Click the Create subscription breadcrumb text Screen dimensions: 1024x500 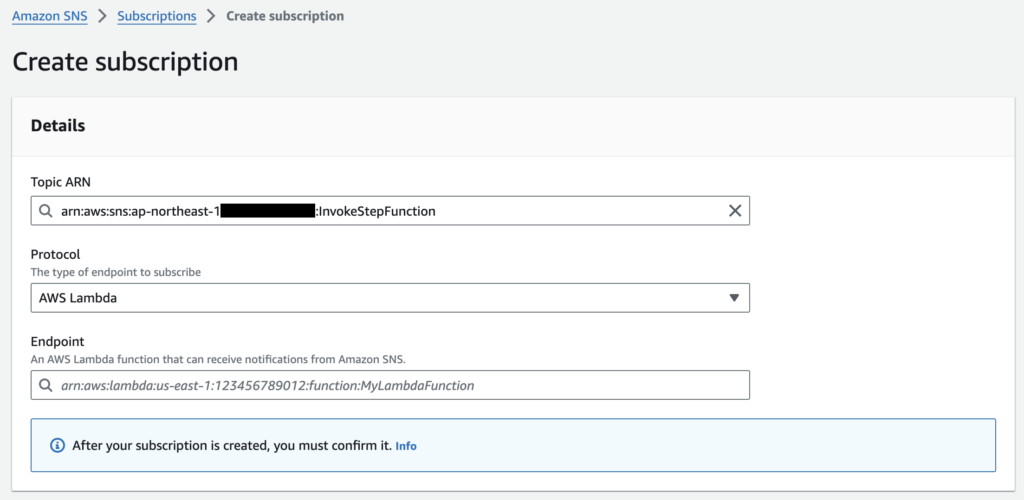285,16
